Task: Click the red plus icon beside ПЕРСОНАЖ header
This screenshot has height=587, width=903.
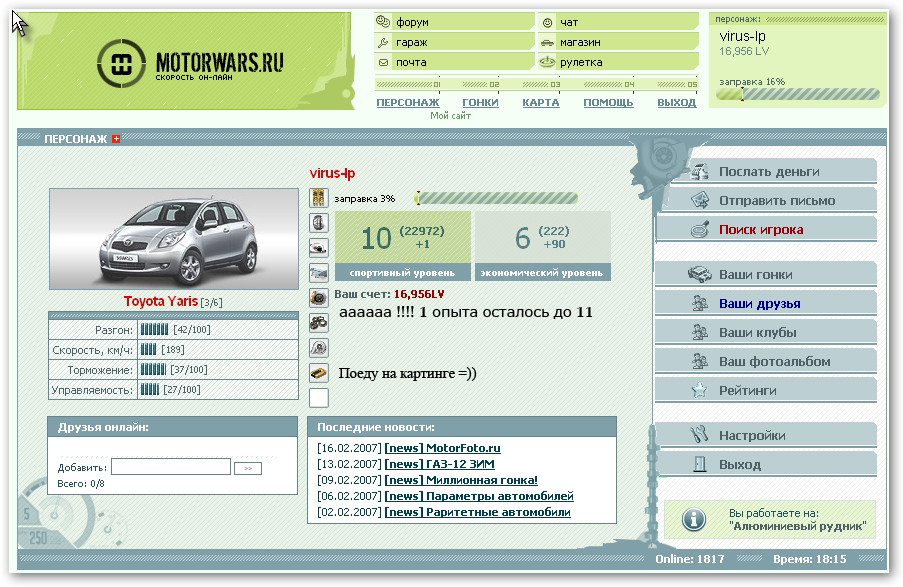Action: point(116,139)
